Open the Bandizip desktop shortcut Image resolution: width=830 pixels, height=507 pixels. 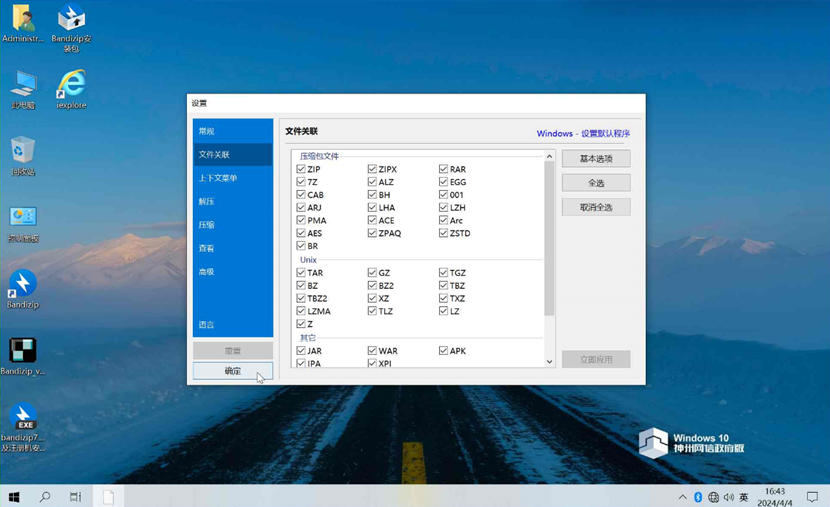[23, 289]
